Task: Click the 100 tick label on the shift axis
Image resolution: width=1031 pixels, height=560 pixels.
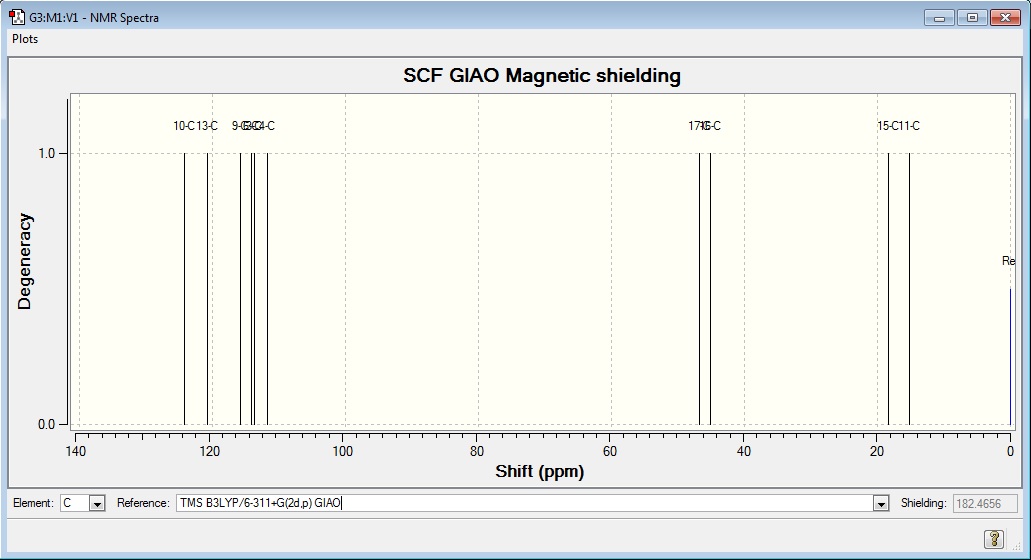Action: click(343, 451)
